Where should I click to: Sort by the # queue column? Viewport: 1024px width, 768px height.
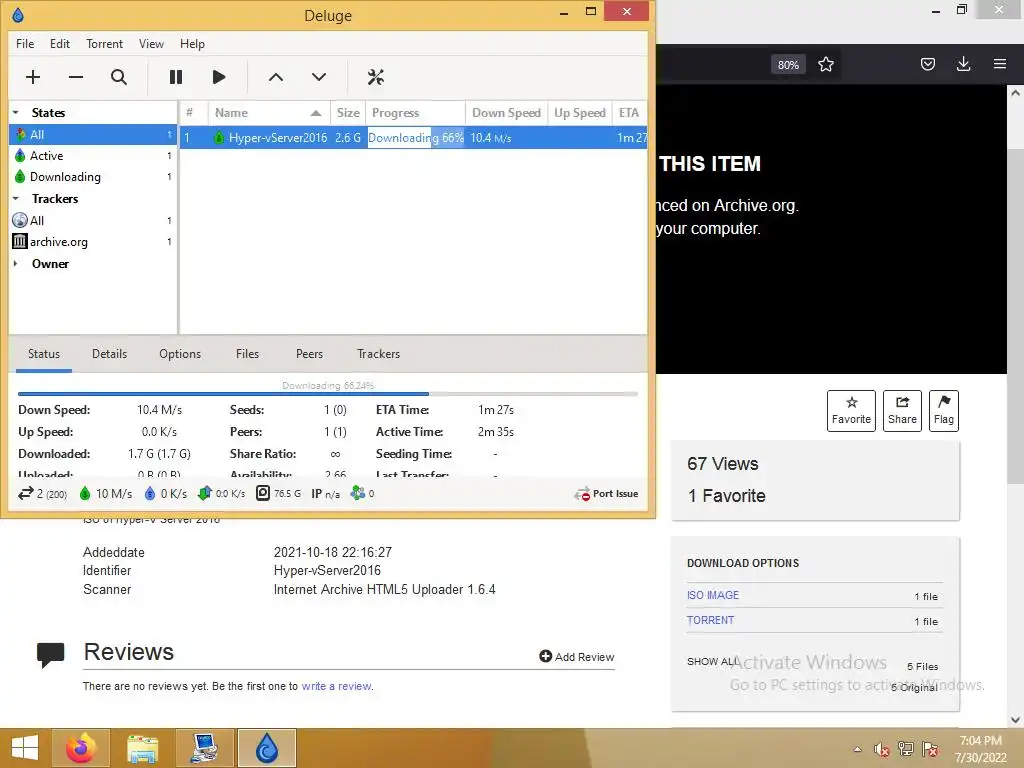point(194,112)
